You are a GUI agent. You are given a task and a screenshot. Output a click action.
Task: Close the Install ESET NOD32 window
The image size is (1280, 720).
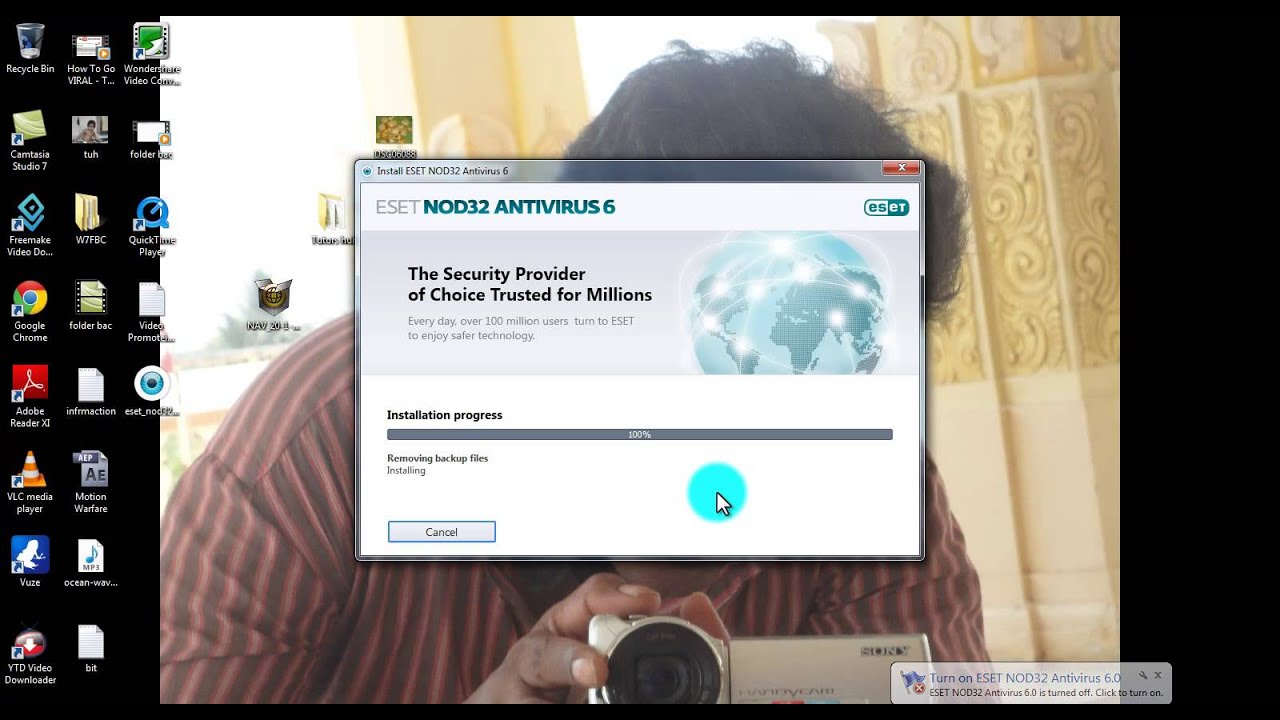click(x=901, y=168)
